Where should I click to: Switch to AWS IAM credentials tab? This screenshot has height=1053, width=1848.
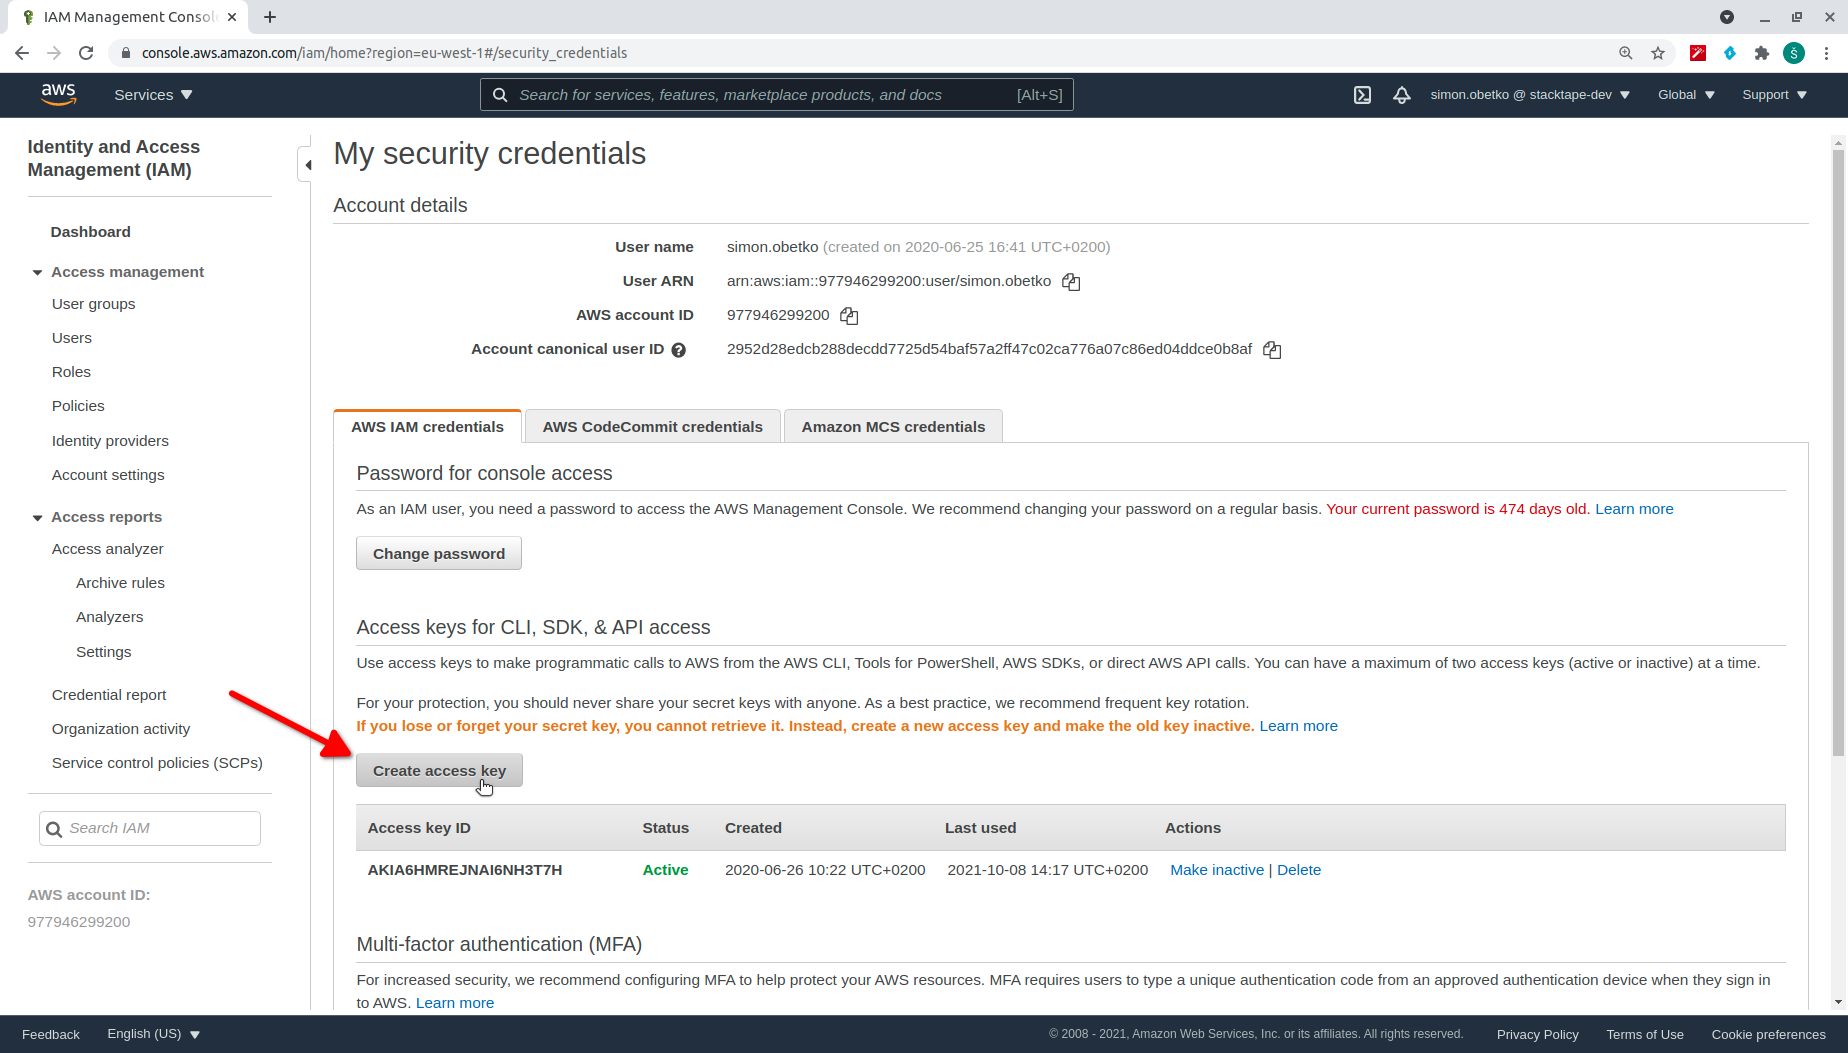point(427,427)
